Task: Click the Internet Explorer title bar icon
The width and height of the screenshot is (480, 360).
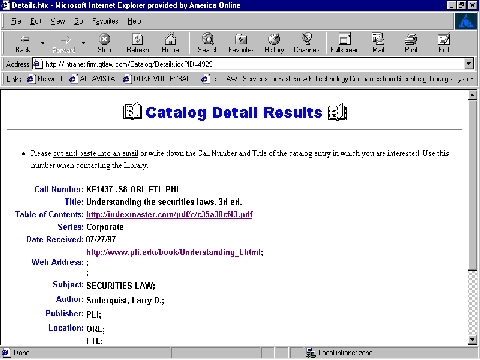Action: click(x=6, y=5)
